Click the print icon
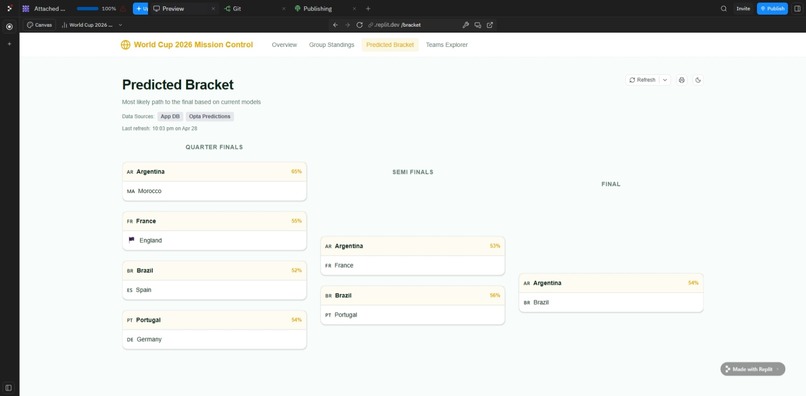 [682, 80]
